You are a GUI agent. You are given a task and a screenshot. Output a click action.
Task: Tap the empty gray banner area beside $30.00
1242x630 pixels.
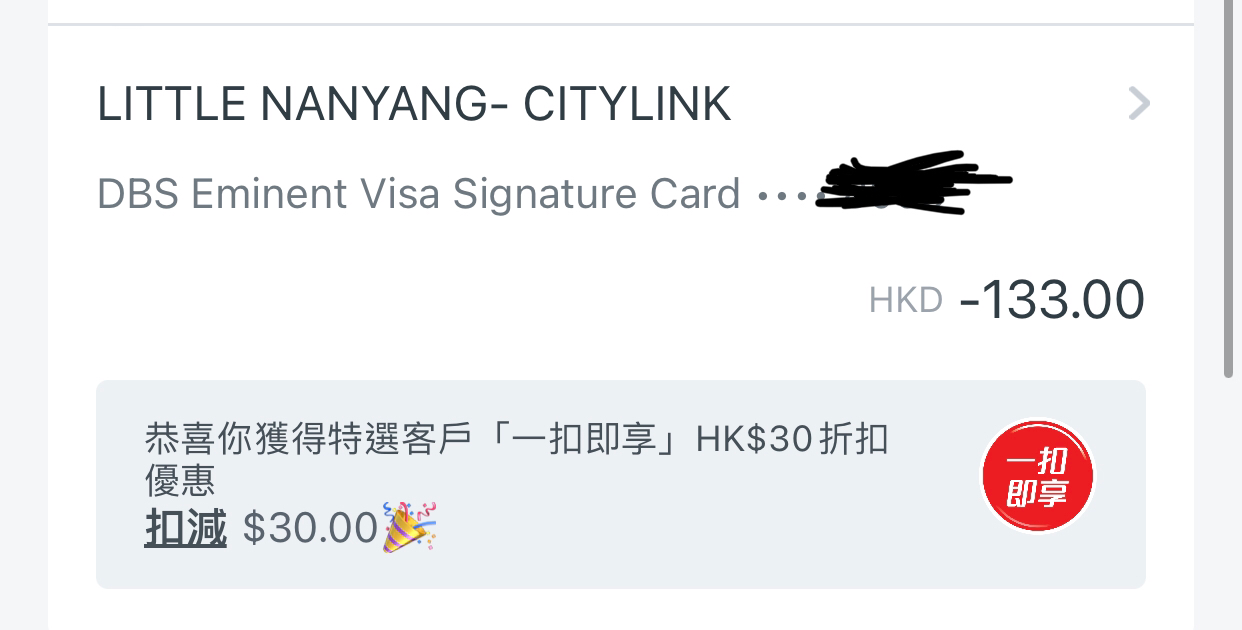tap(700, 528)
